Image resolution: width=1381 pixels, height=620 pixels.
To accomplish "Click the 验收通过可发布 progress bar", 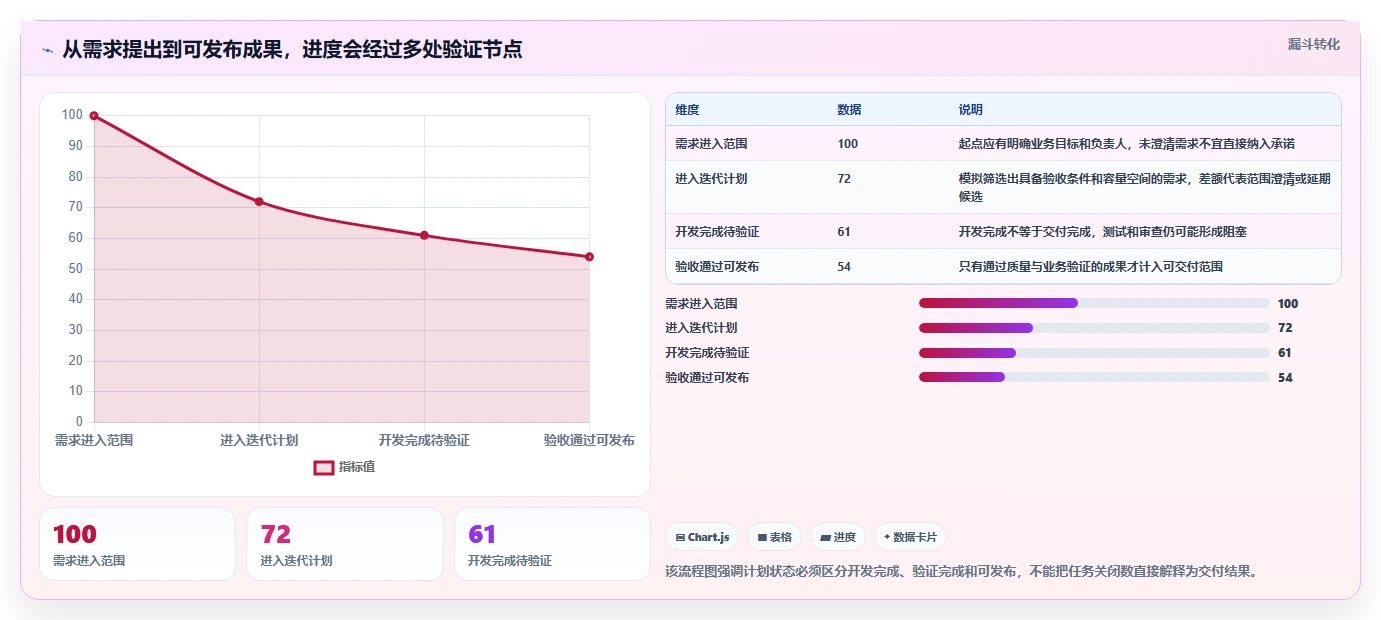I will coord(1094,377).
